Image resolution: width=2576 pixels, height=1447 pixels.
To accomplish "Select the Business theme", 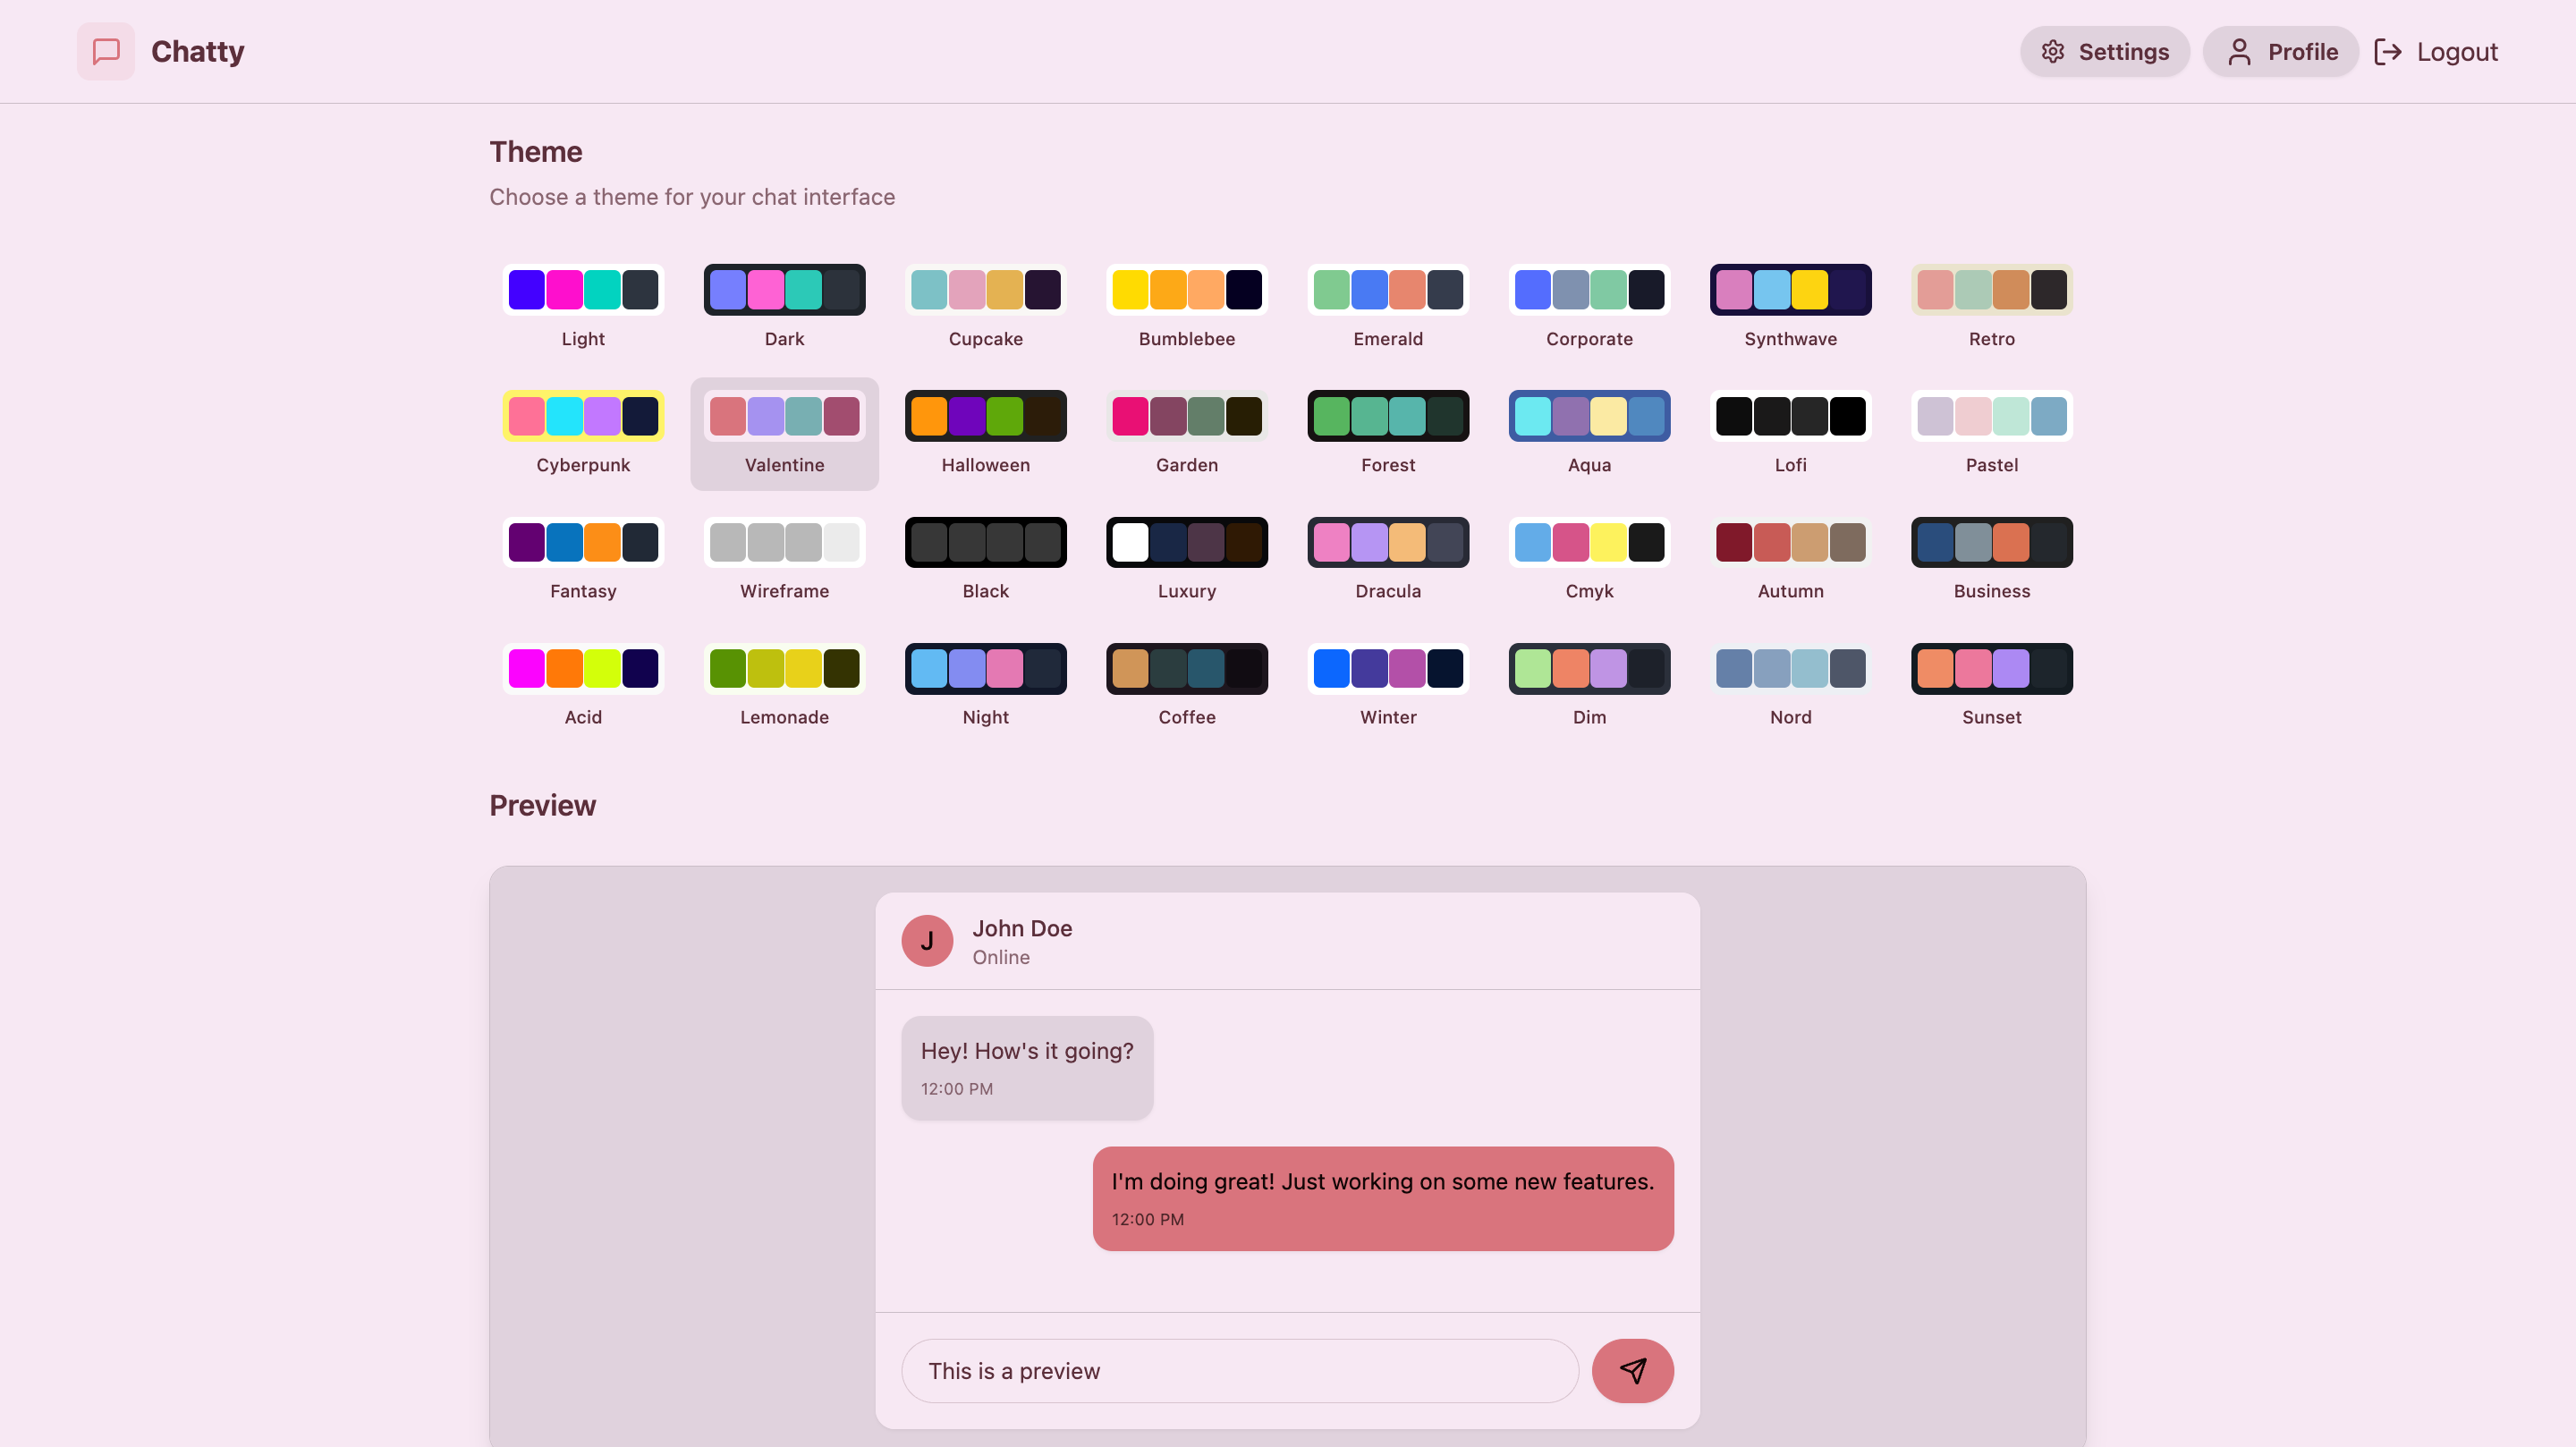I will [x=1992, y=559].
